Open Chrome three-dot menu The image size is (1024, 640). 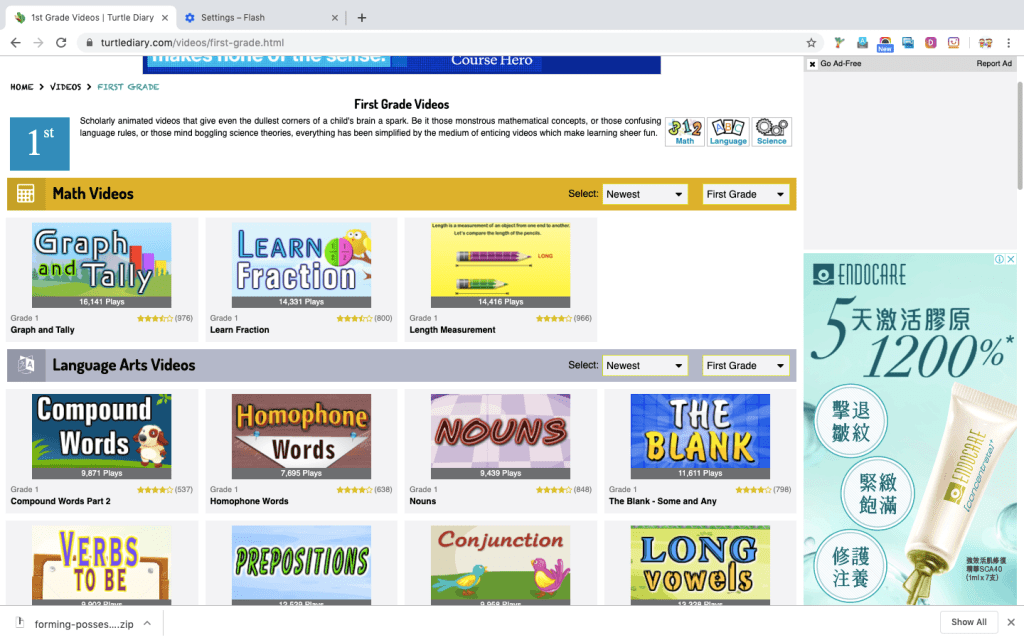coord(1010,43)
